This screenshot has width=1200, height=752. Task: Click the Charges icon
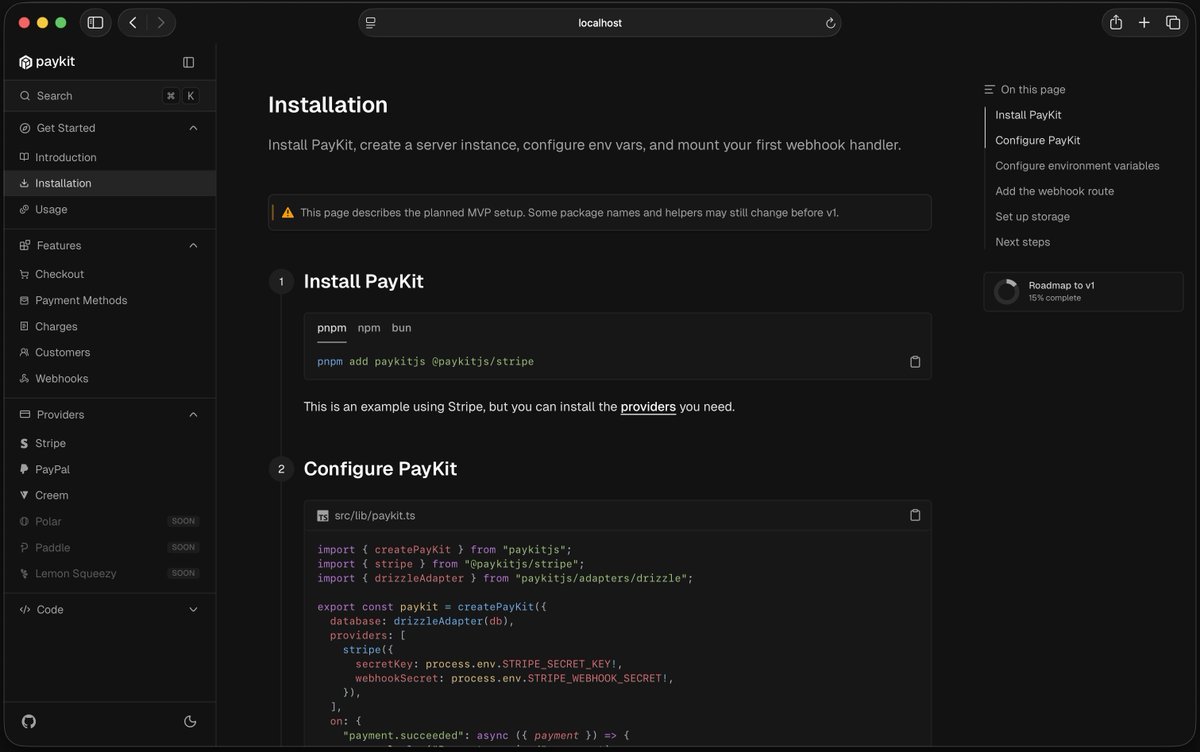[25, 326]
